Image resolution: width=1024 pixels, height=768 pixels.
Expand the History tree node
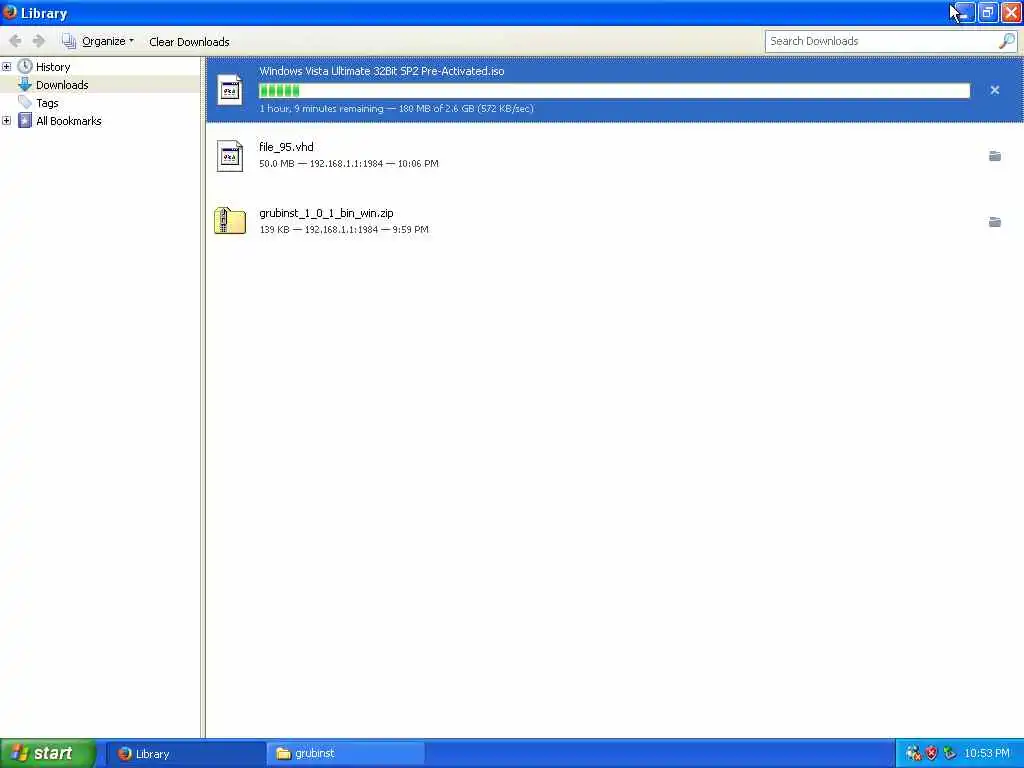[7, 67]
